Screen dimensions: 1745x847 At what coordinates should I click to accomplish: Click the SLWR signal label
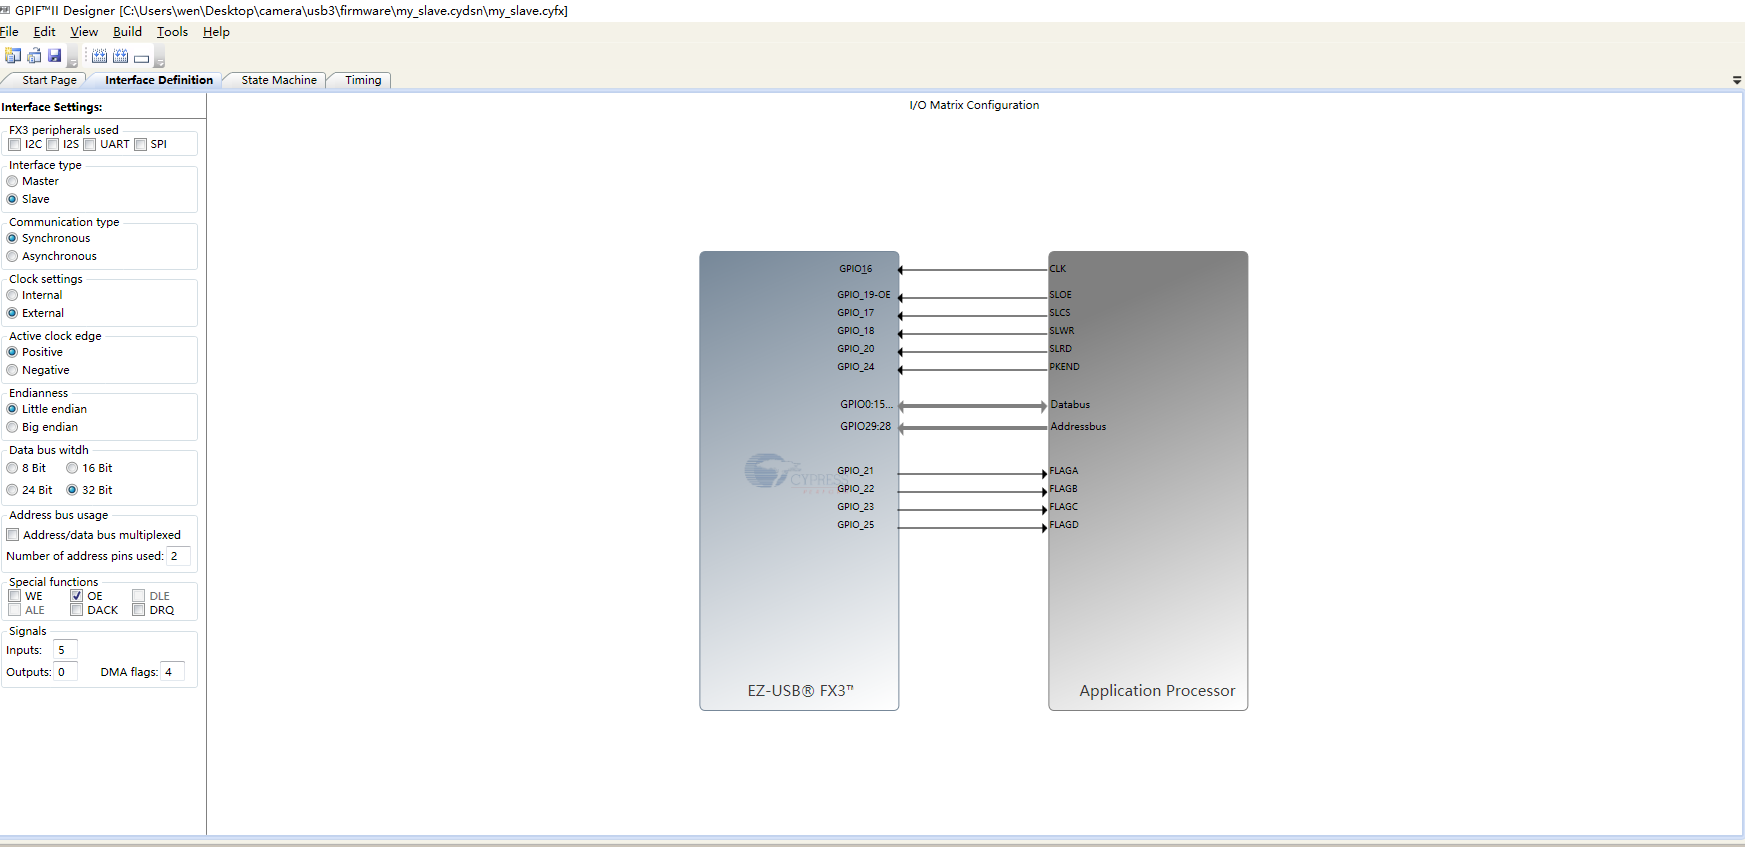[x=1062, y=331]
